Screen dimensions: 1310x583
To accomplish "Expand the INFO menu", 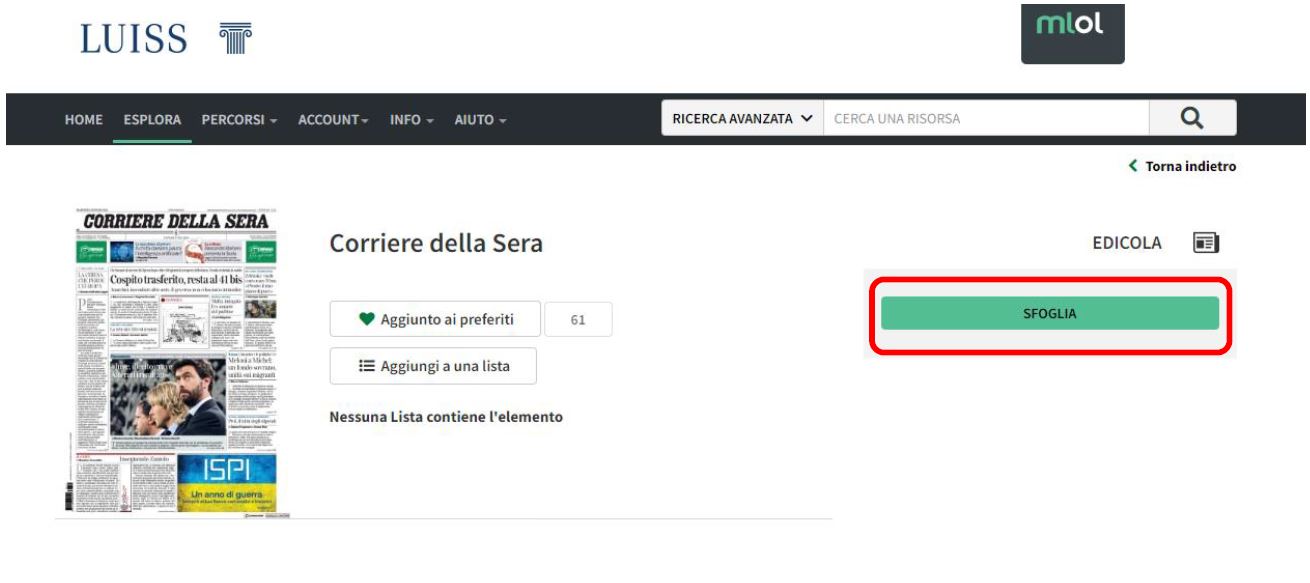I will (x=411, y=119).
